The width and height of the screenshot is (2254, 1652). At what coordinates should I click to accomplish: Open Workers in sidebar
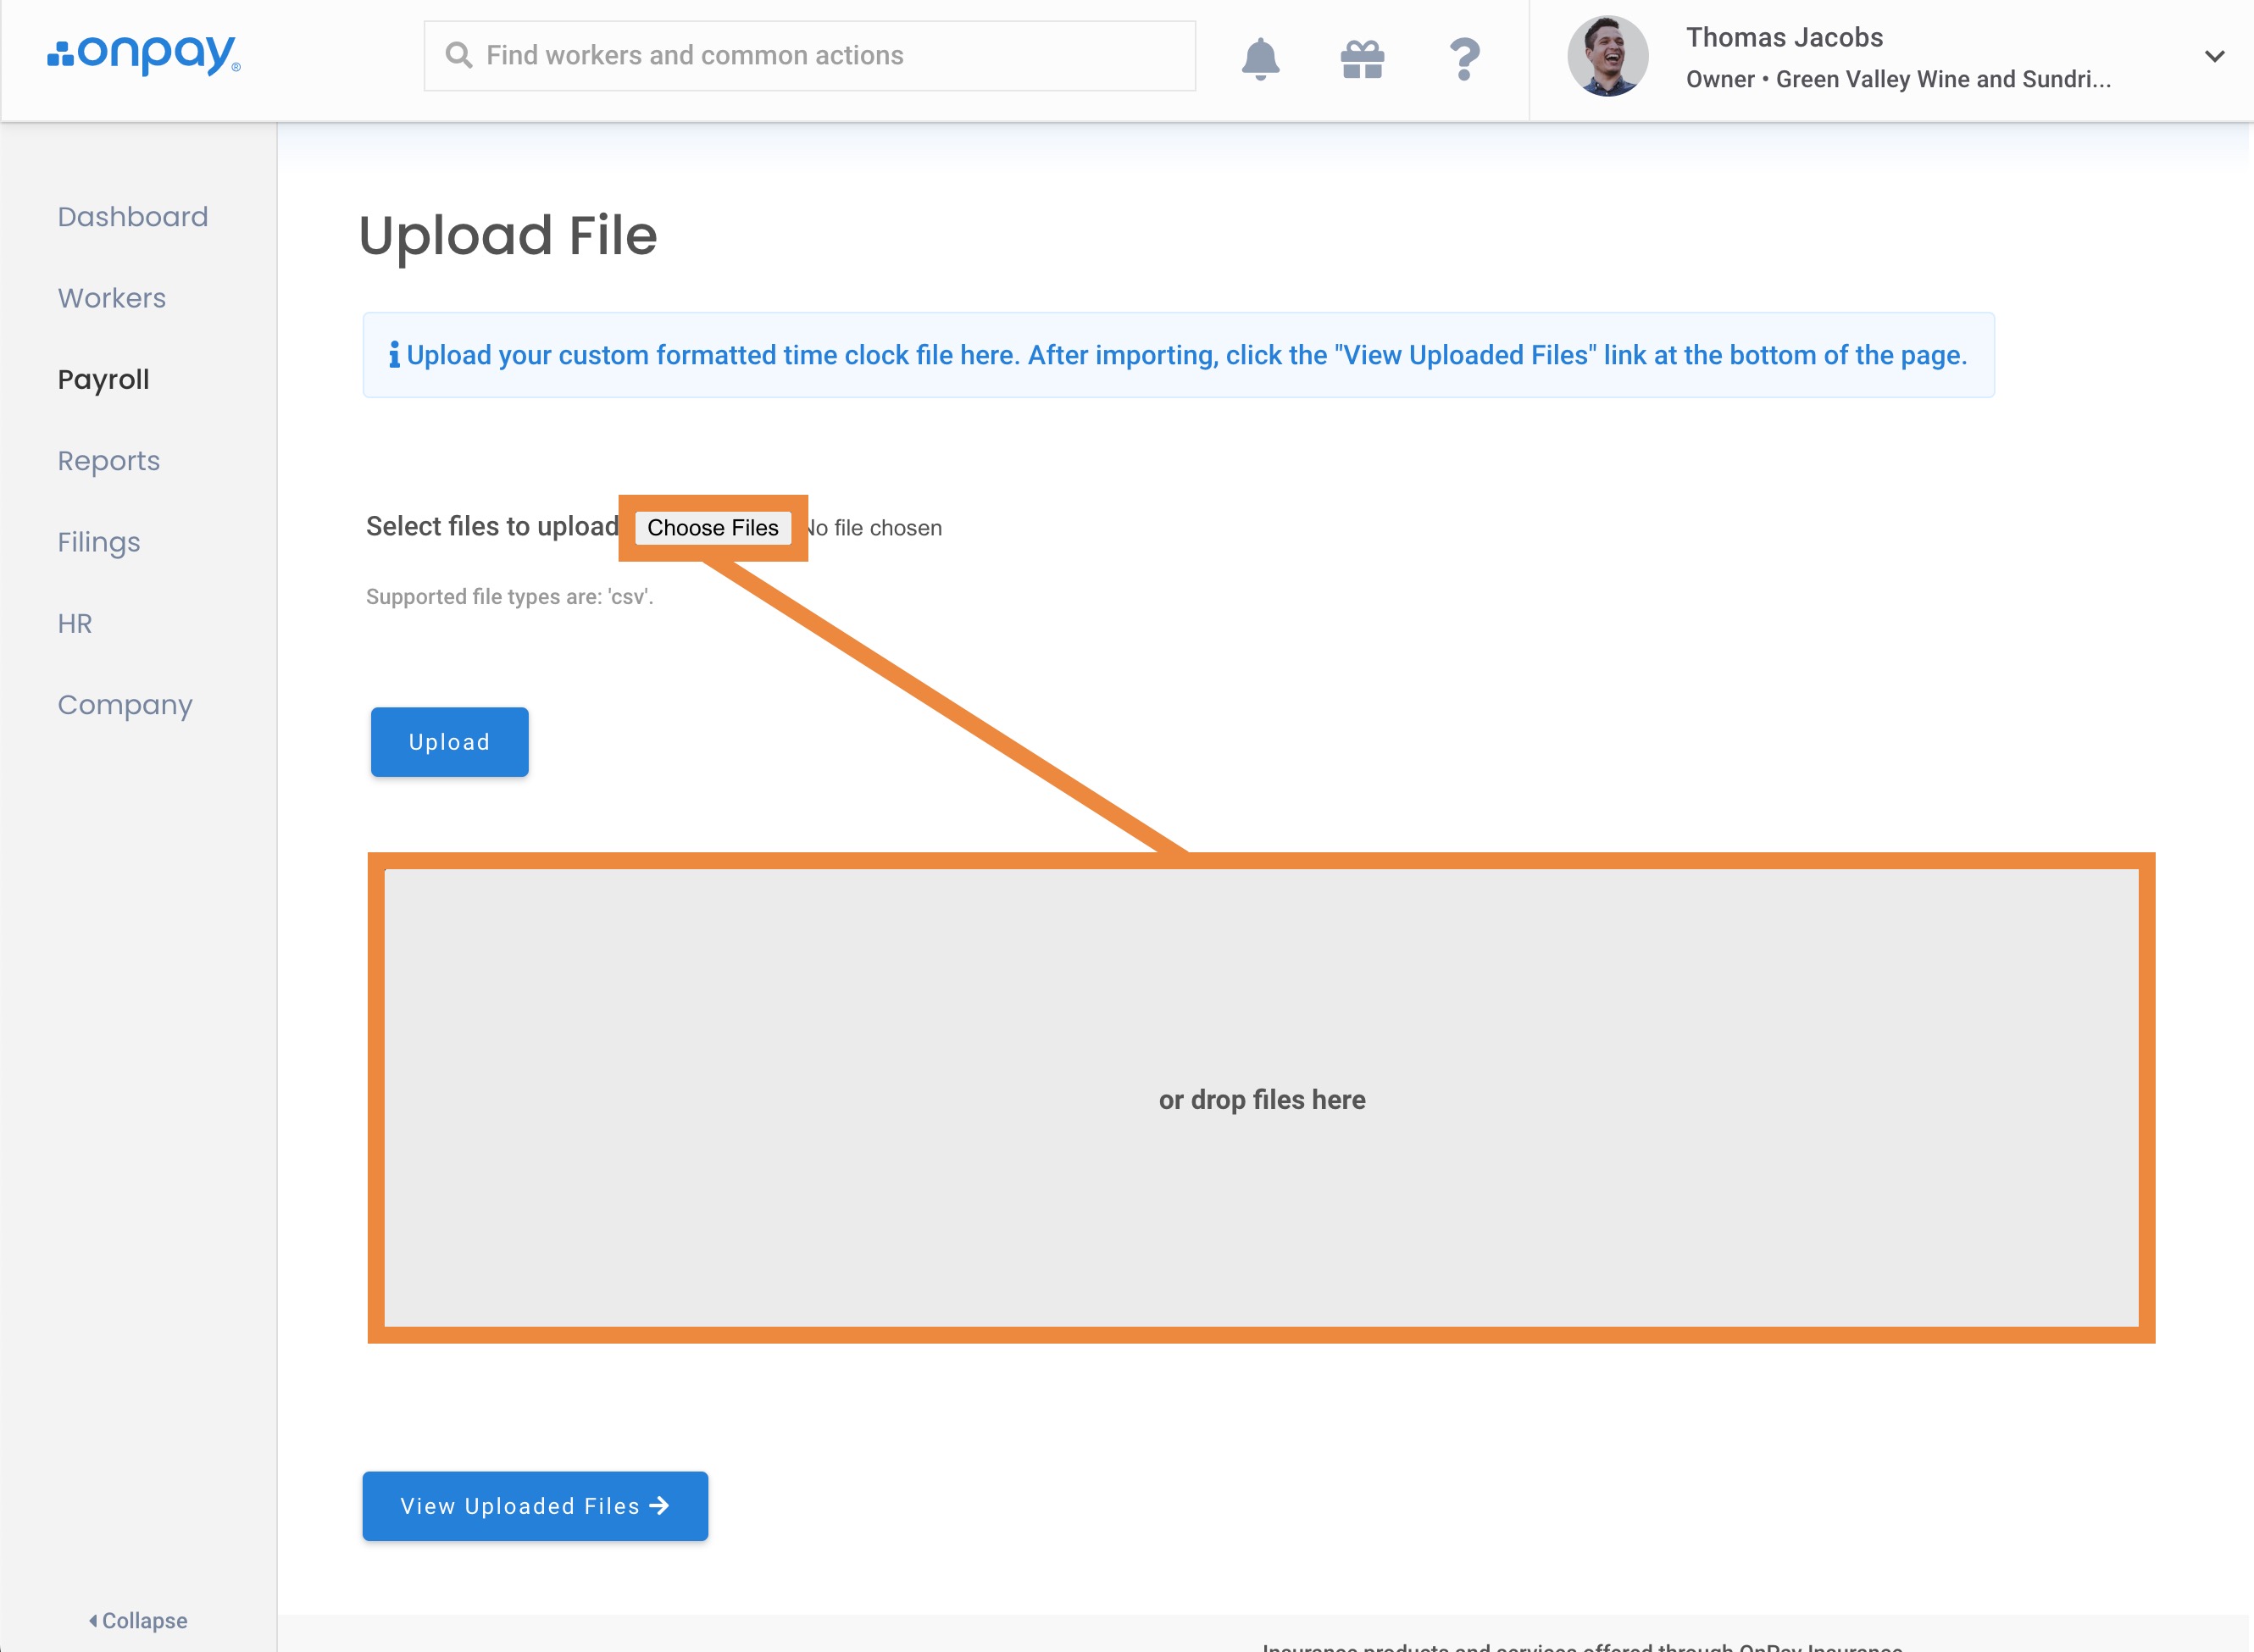coord(112,298)
